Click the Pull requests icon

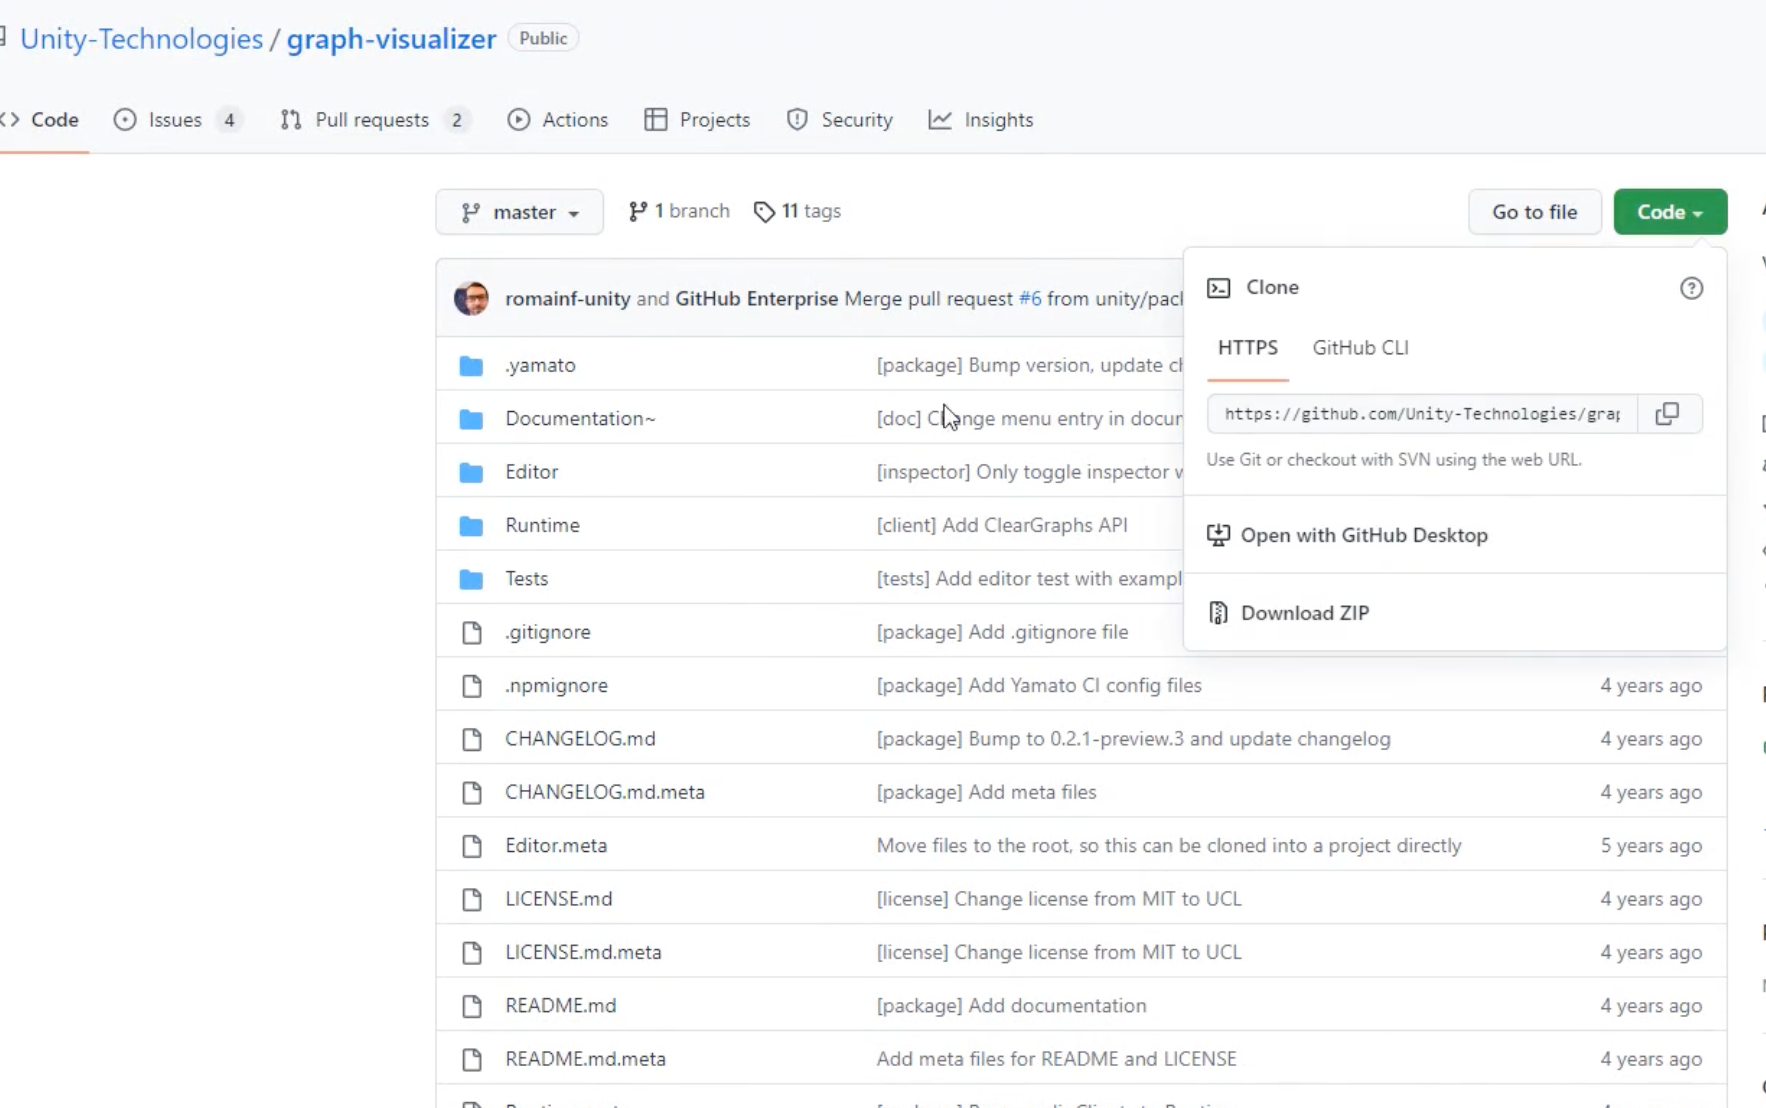coord(291,120)
